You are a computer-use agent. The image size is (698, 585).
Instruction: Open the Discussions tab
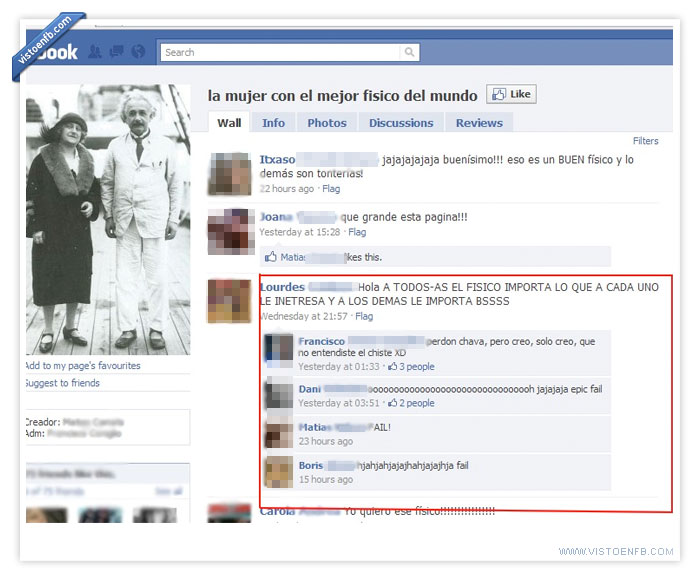(401, 123)
